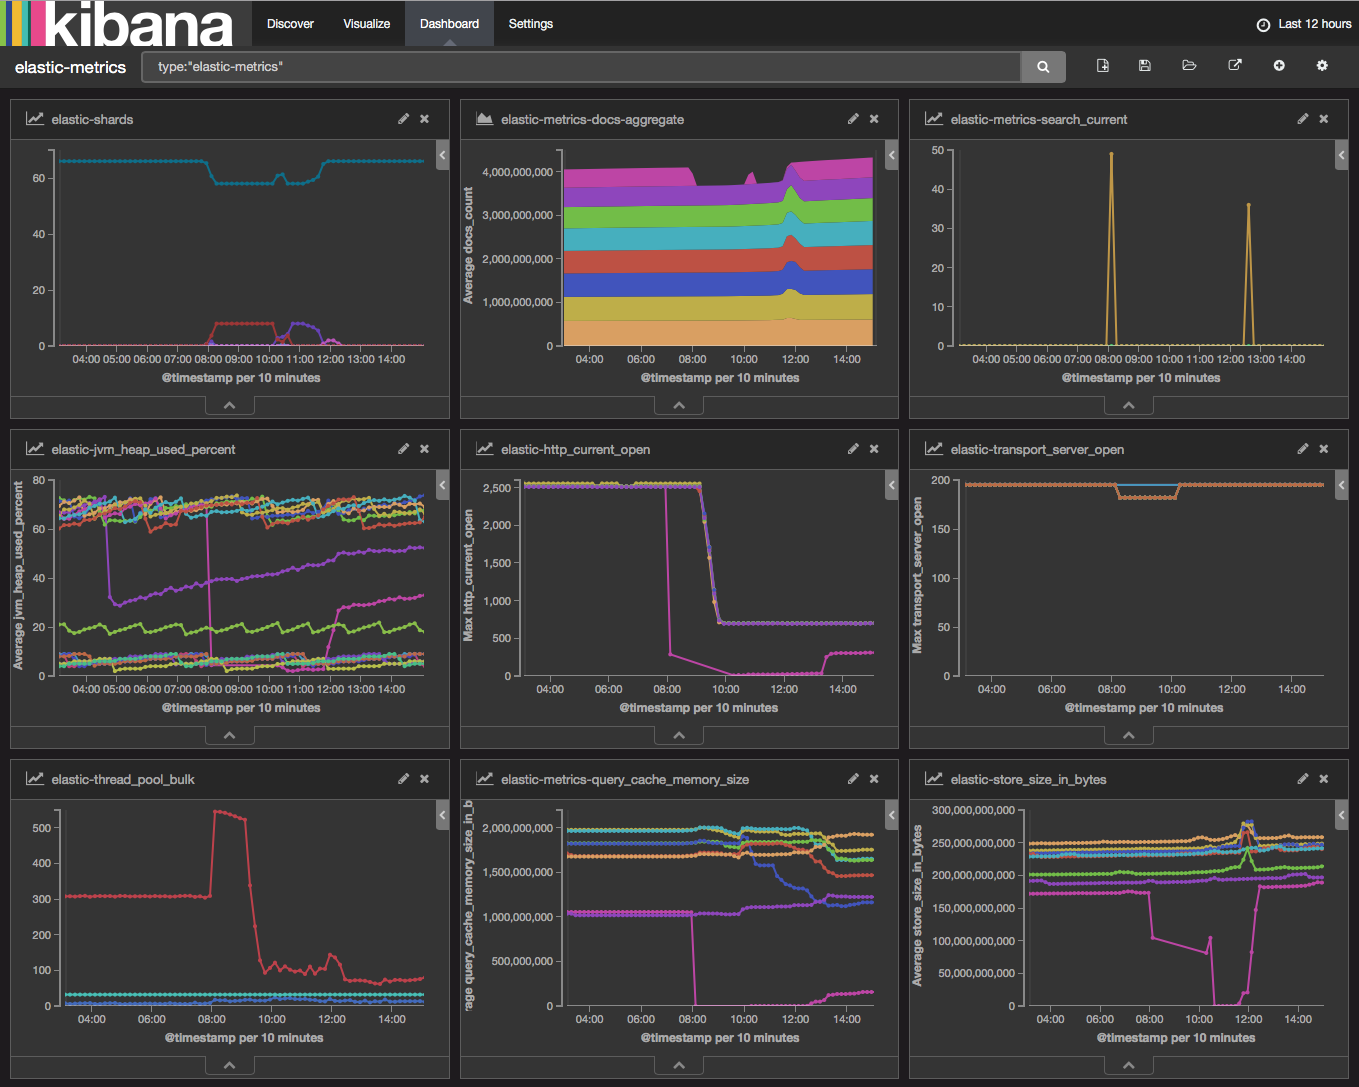The image size is (1359, 1087).
Task: Remove the elastic-metrics-search_current panel
Action: [x=1324, y=119]
